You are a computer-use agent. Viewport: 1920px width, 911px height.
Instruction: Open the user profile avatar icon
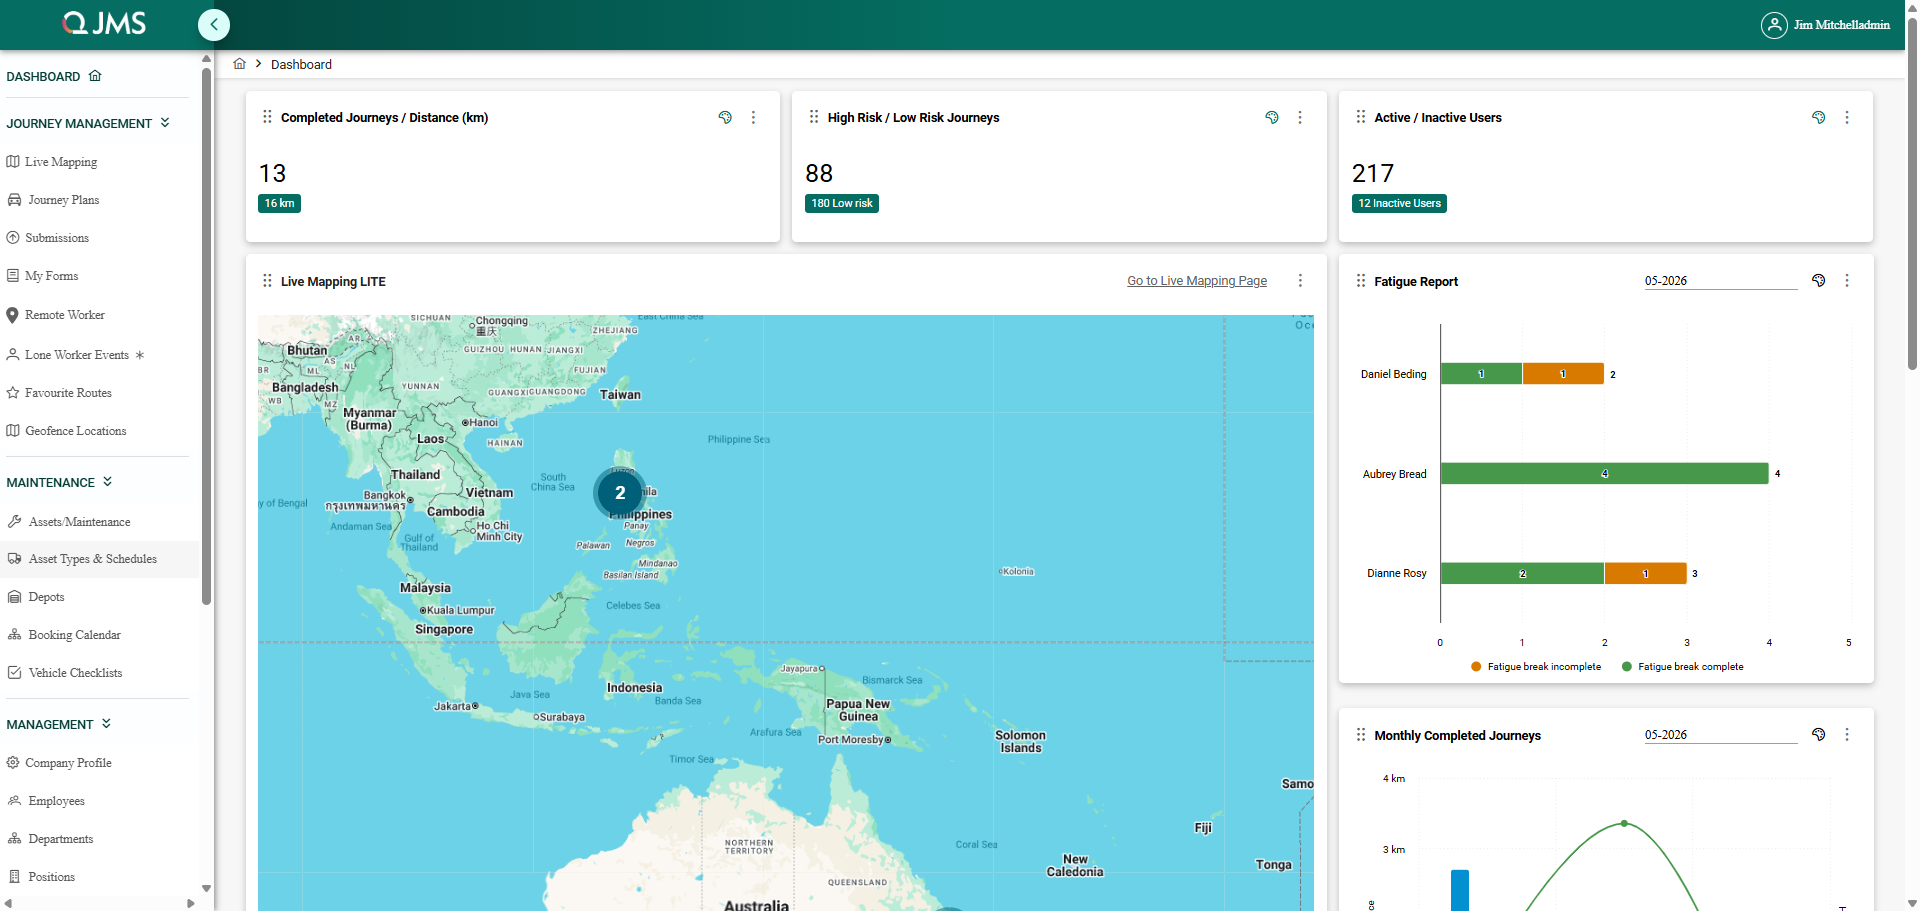click(1774, 25)
